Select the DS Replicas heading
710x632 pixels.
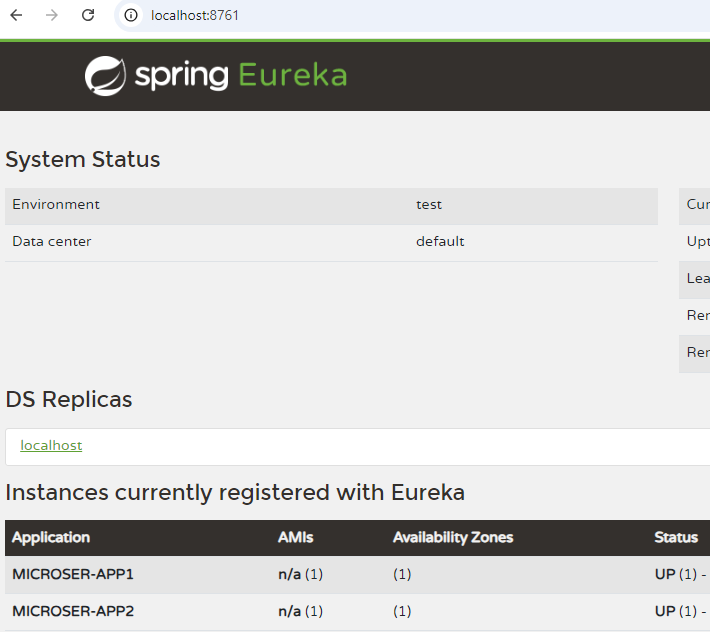coord(69,399)
